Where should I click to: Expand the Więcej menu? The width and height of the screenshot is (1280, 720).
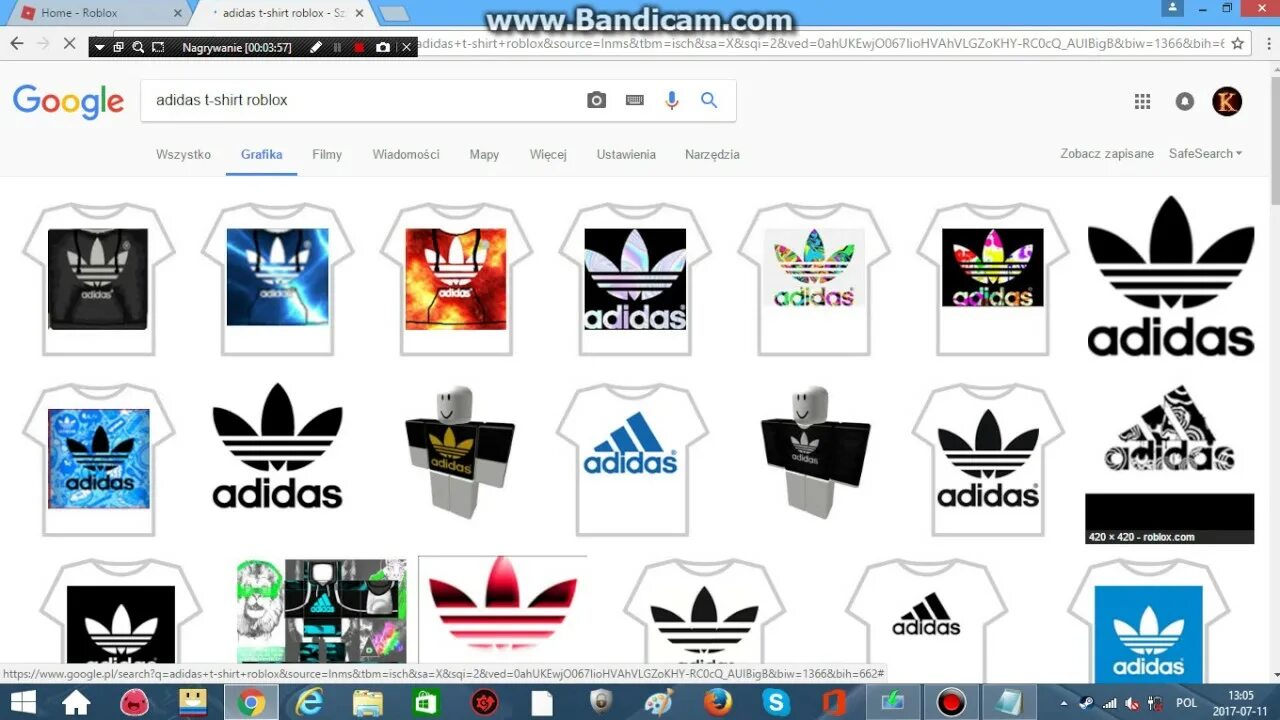548,154
